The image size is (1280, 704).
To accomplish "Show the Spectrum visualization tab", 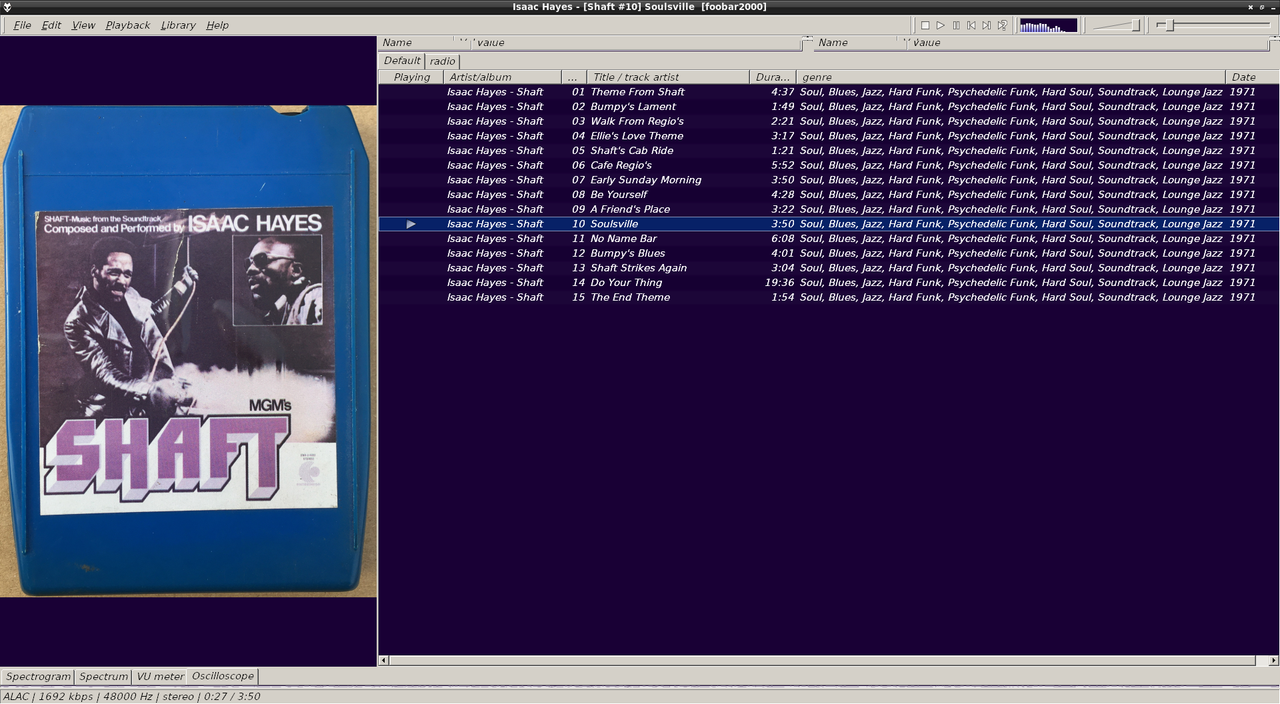I will [x=104, y=677].
